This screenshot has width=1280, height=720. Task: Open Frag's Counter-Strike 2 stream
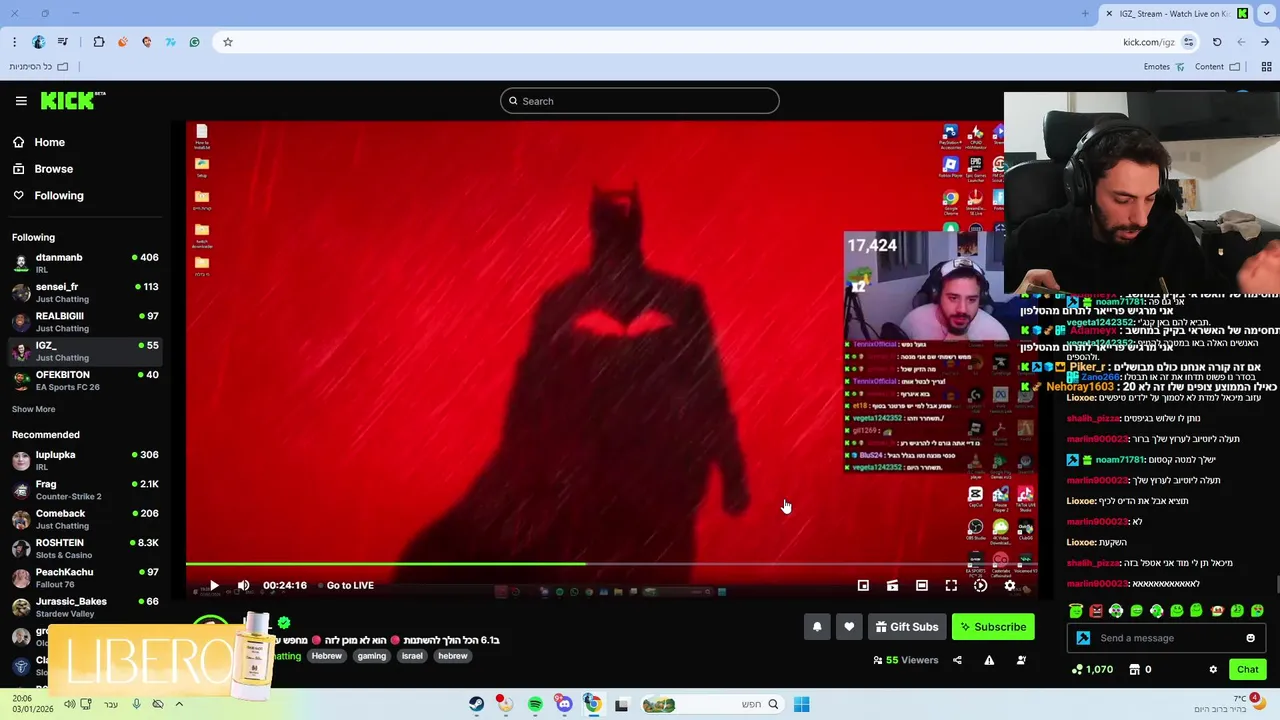click(85, 490)
